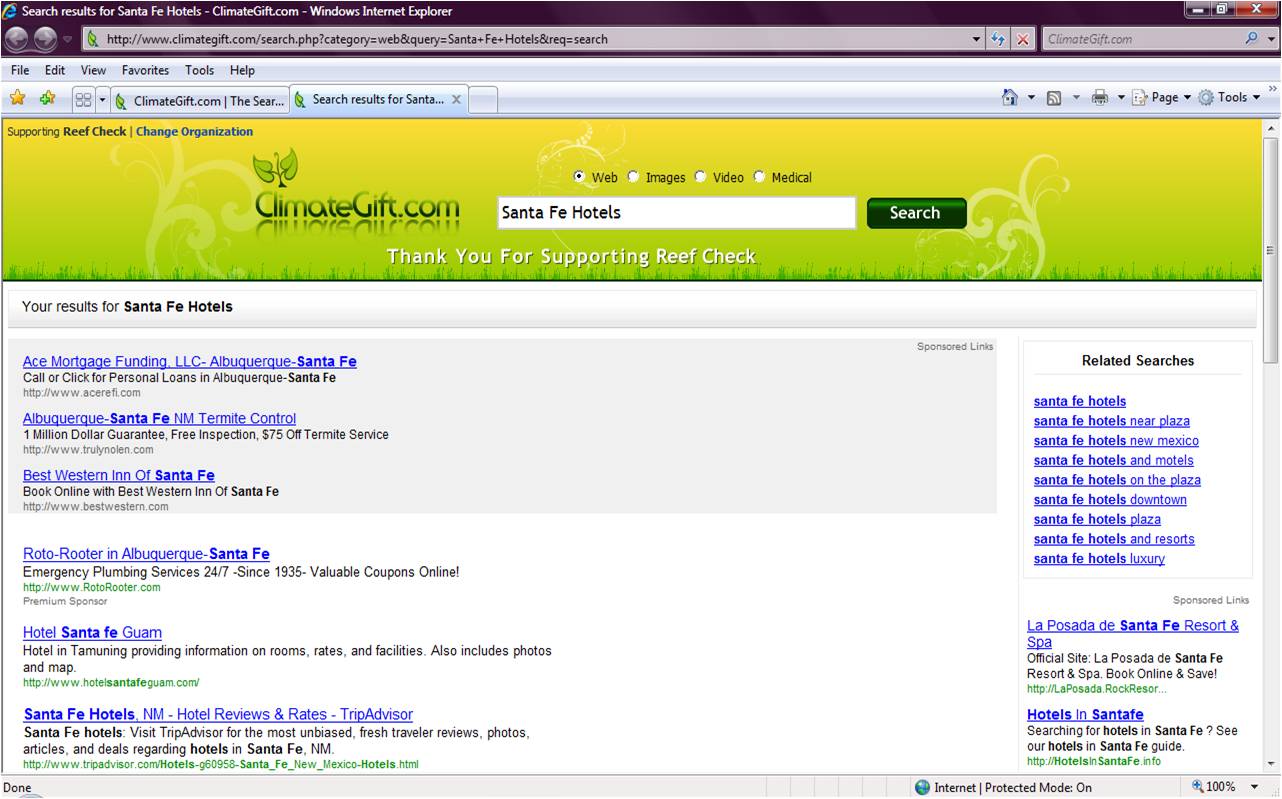This screenshot has width=1282, height=799.
Task: Select the Images search radio button
Action: 633,177
